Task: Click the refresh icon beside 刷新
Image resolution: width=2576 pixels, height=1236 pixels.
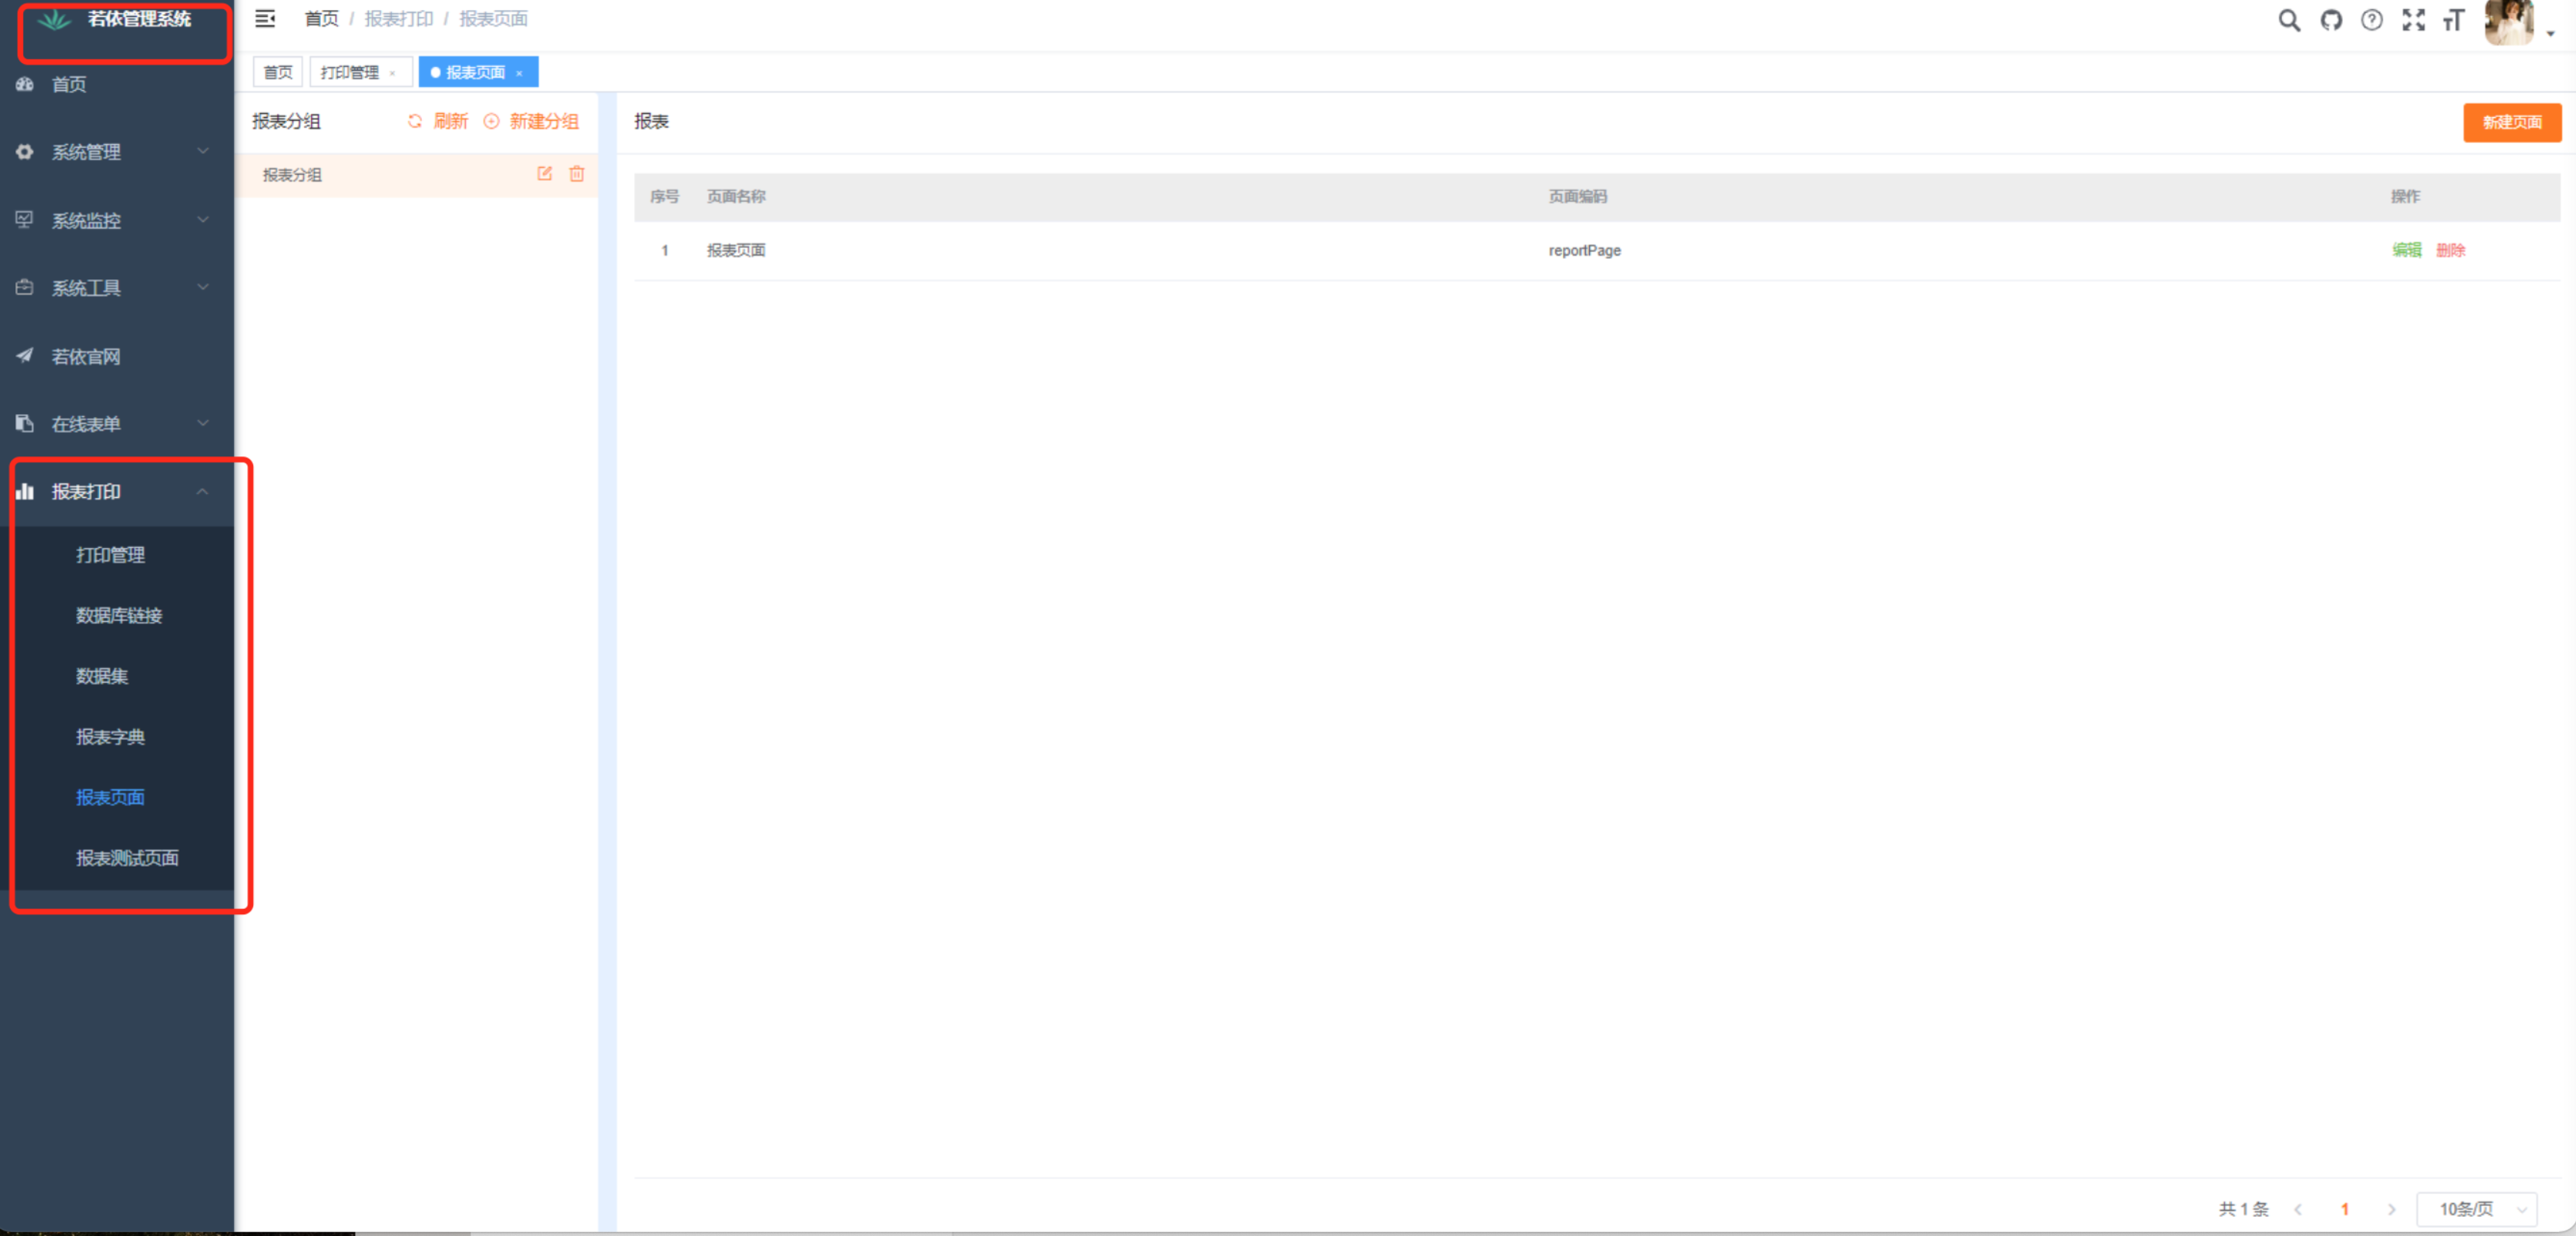Action: (415, 121)
